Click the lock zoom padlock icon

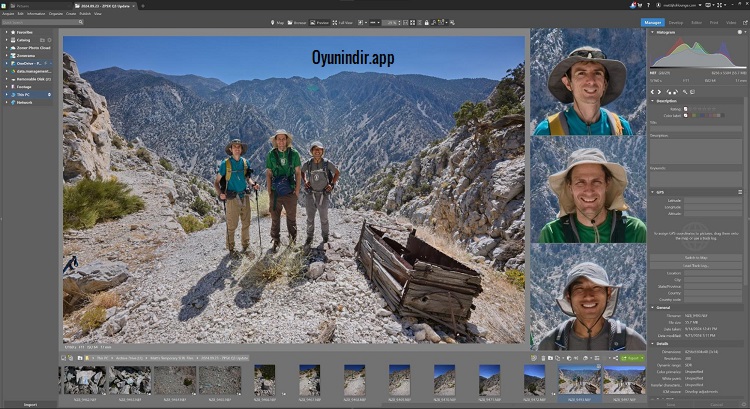coord(426,22)
